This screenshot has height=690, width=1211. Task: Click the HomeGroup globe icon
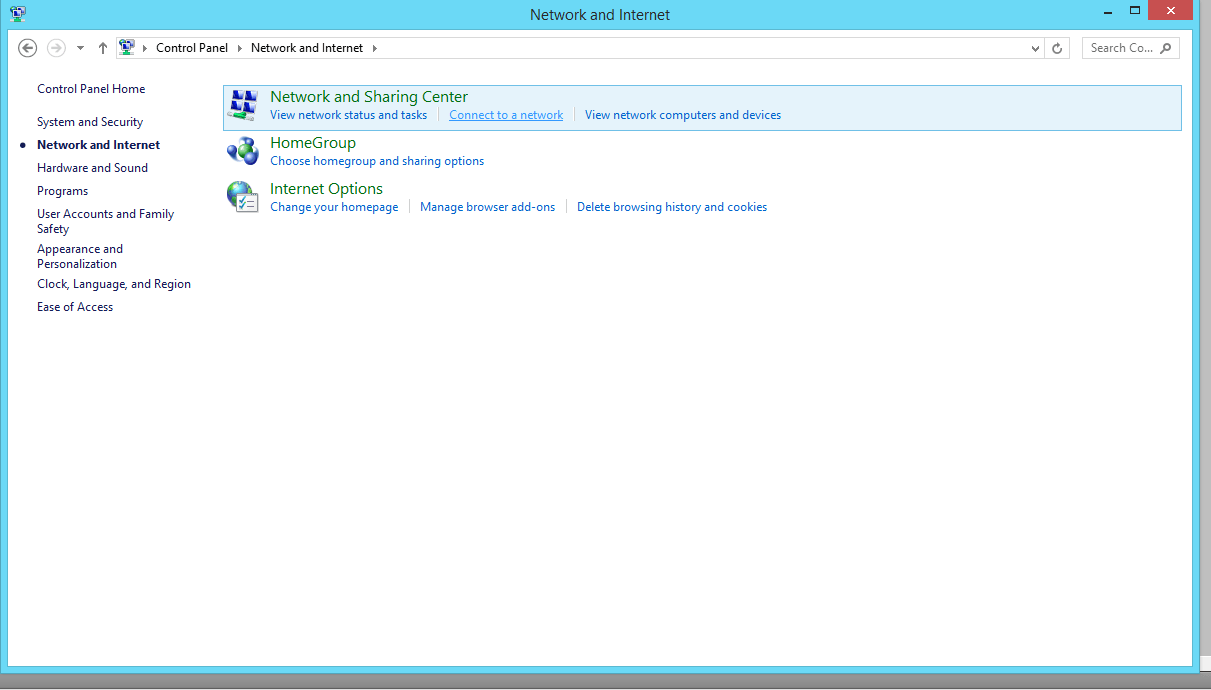(242, 151)
